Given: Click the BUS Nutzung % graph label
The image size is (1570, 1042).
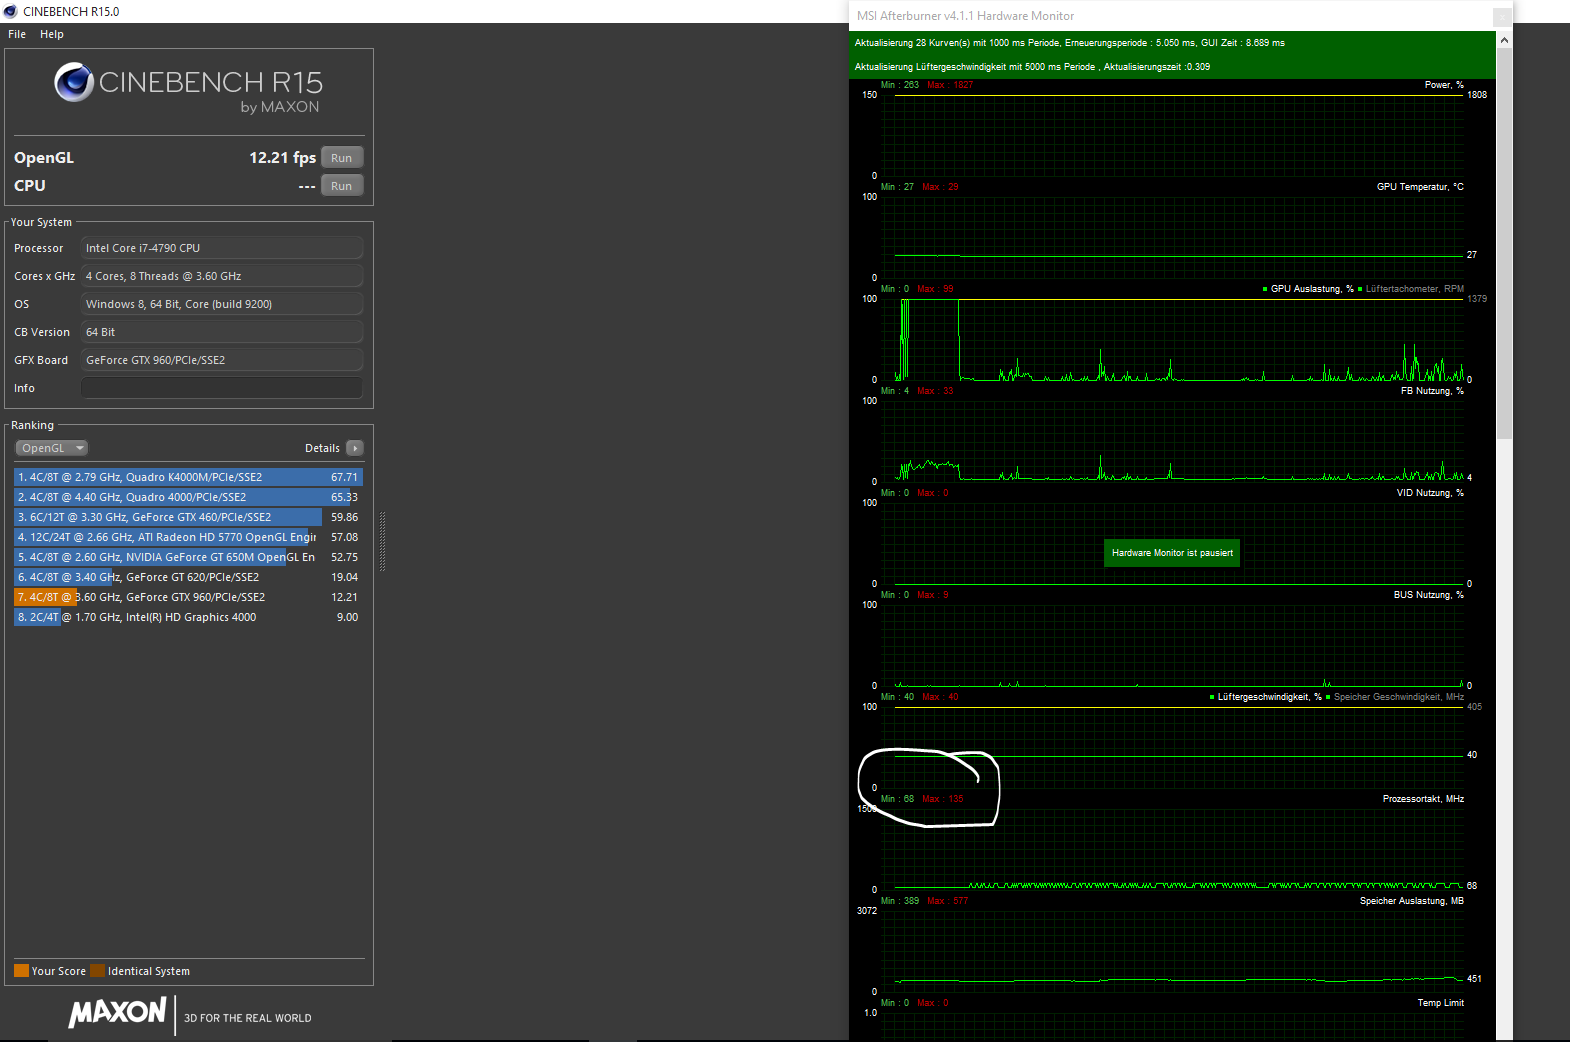Looking at the screenshot, I should pyautogui.click(x=1429, y=595).
